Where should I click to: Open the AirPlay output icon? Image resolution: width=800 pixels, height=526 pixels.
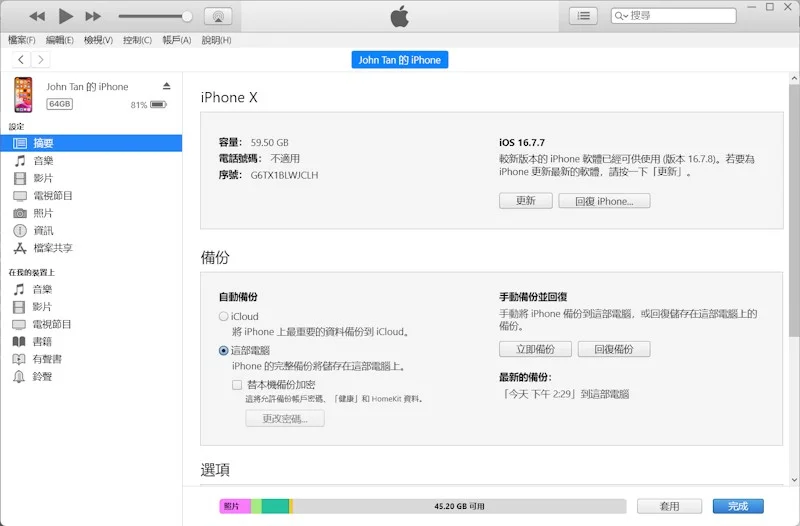(x=218, y=16)
